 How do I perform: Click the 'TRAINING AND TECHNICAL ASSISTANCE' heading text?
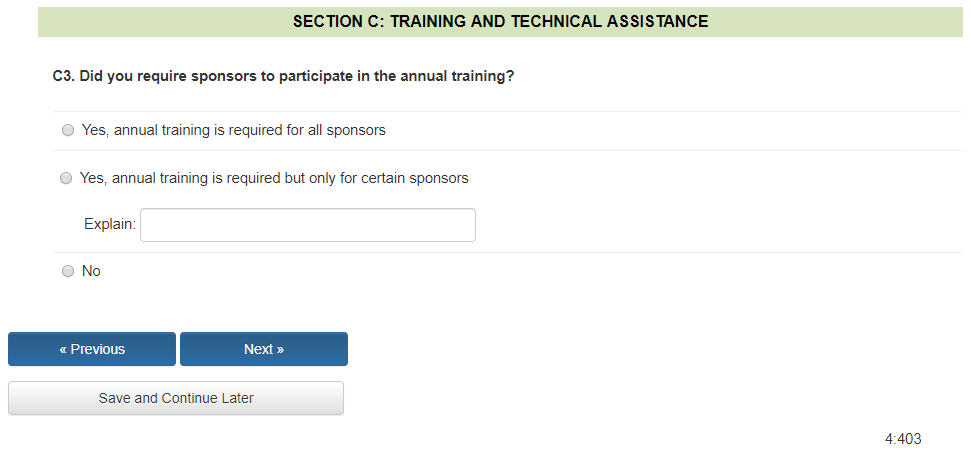[x=549, y=21]
